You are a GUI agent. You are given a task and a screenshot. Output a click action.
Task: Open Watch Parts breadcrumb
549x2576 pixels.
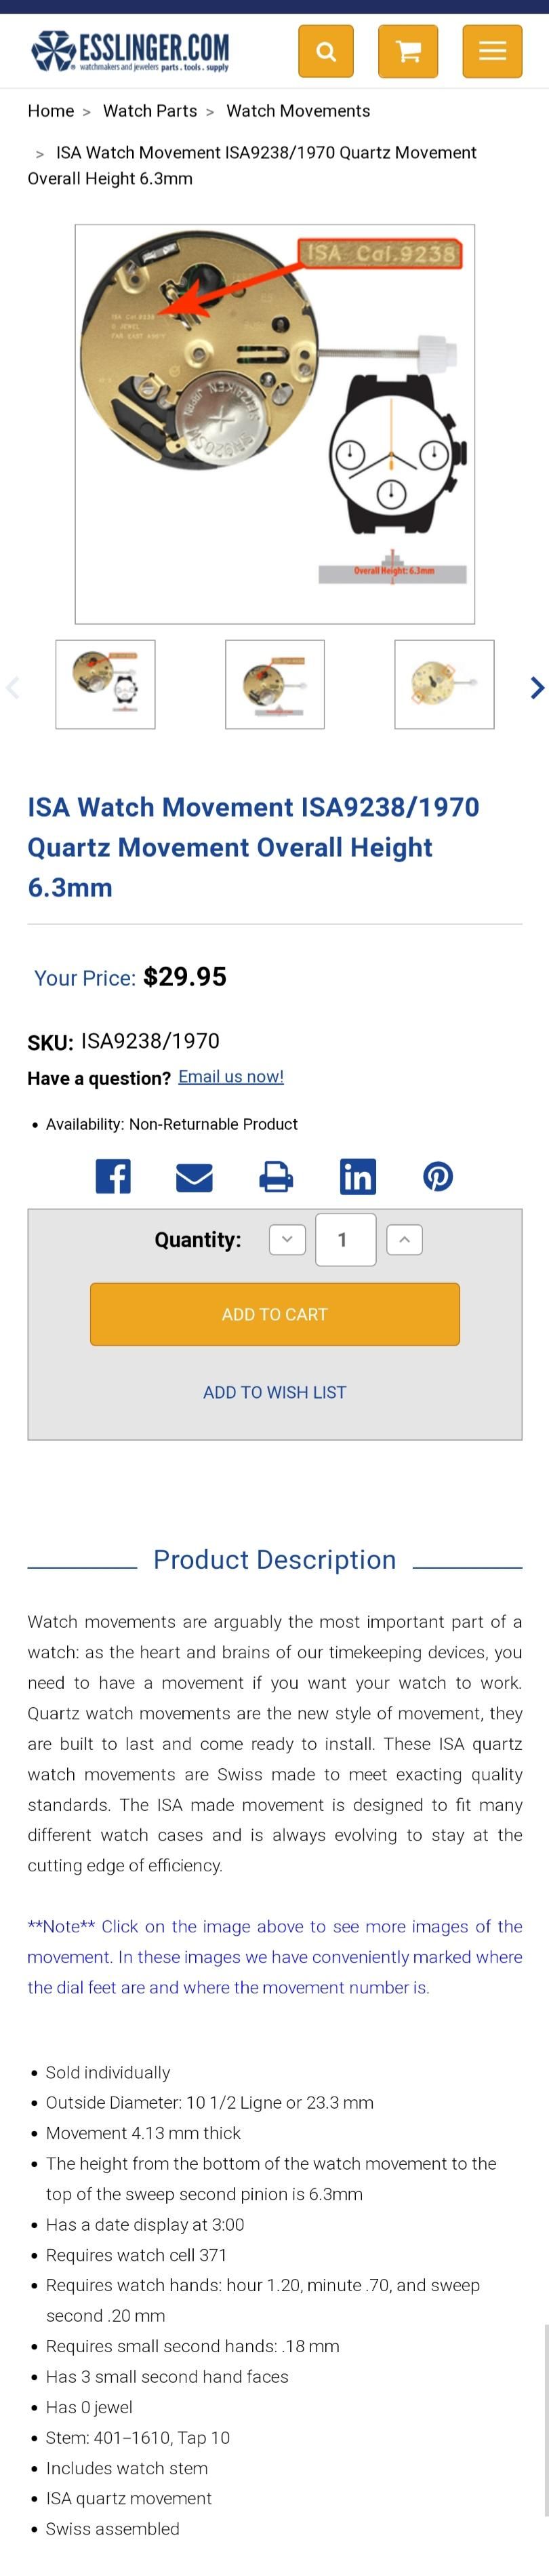pos(150,111)
